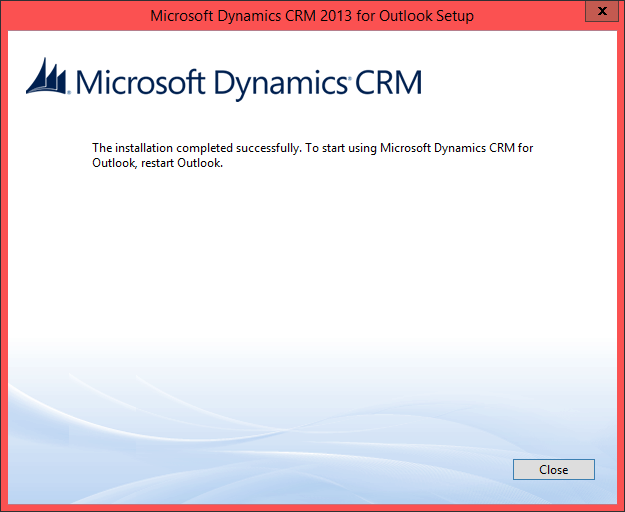
Task: Click the blank white area below the message
Action: click(x=310, y=260)
